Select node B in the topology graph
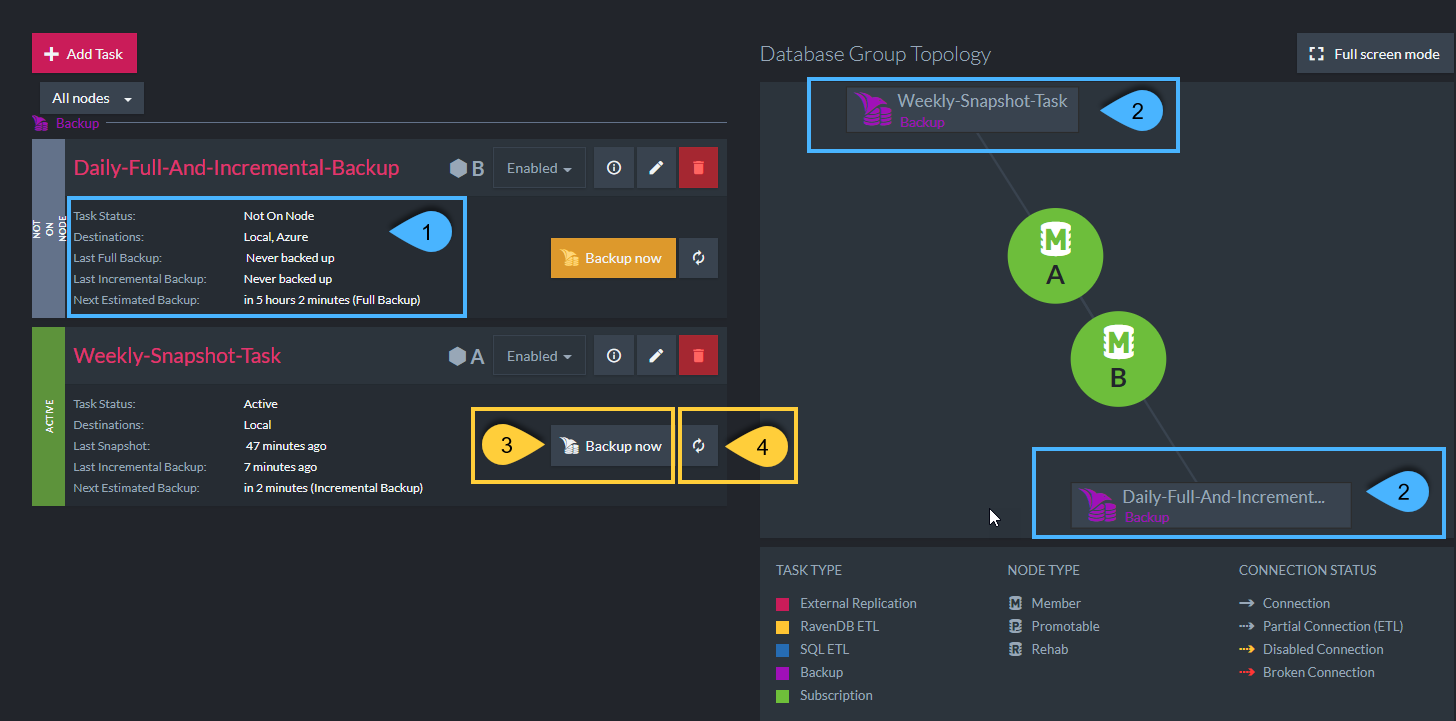Image resolution: width=1456 pixels, height=721 pixels. pos(1118,357)
